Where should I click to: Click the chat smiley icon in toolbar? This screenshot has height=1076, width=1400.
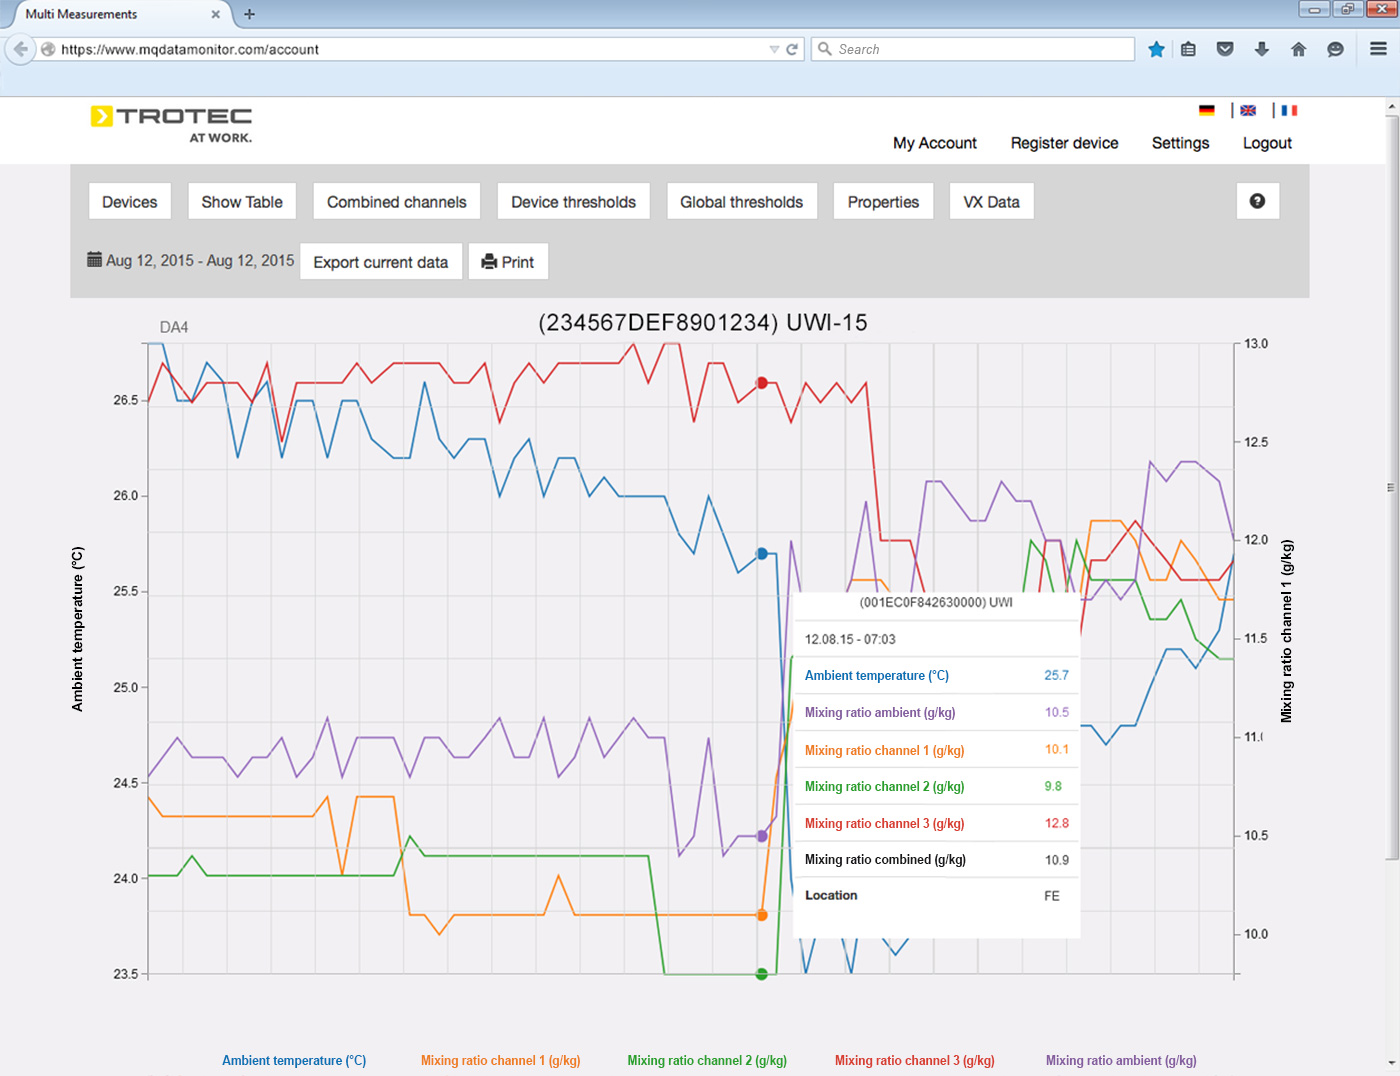tap(1335, 49)
